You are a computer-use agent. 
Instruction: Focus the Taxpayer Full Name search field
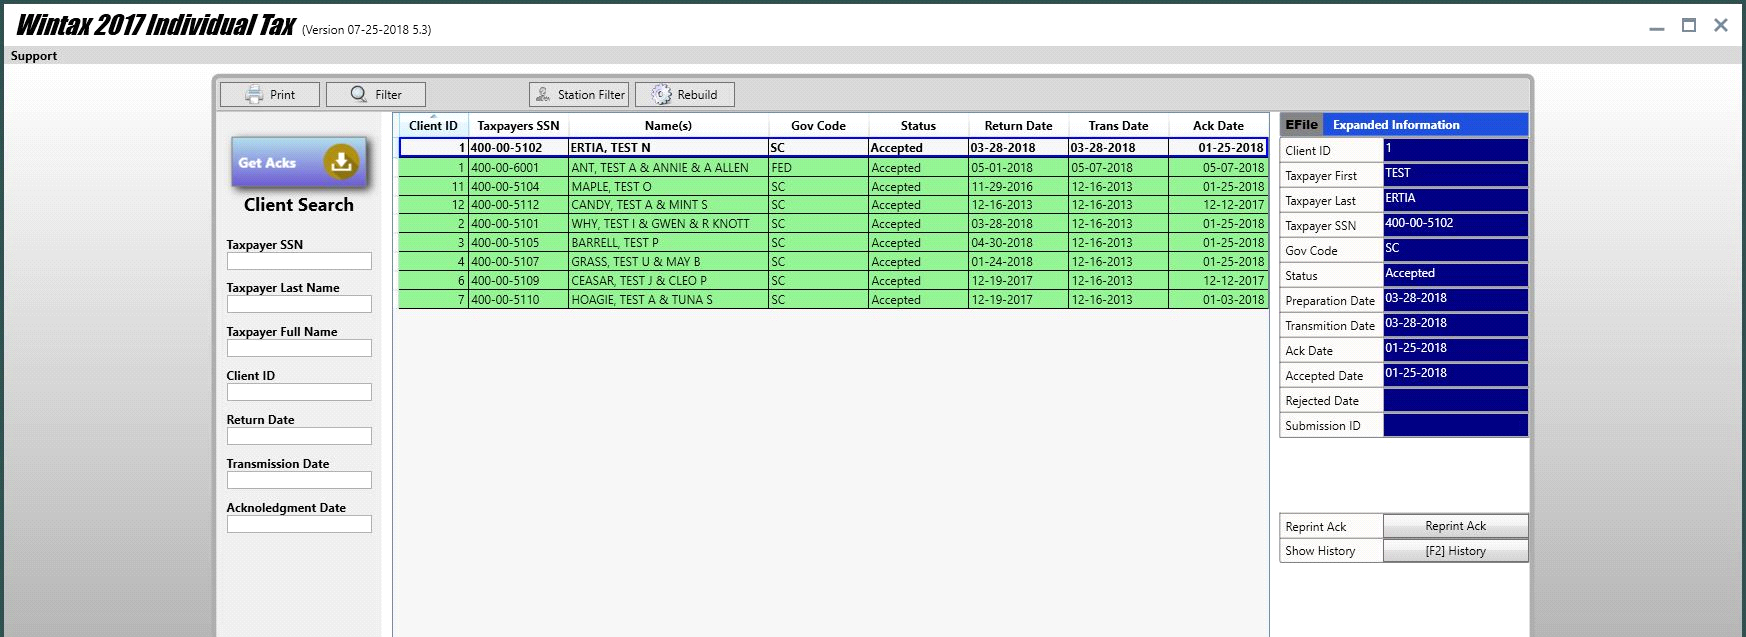299,348
